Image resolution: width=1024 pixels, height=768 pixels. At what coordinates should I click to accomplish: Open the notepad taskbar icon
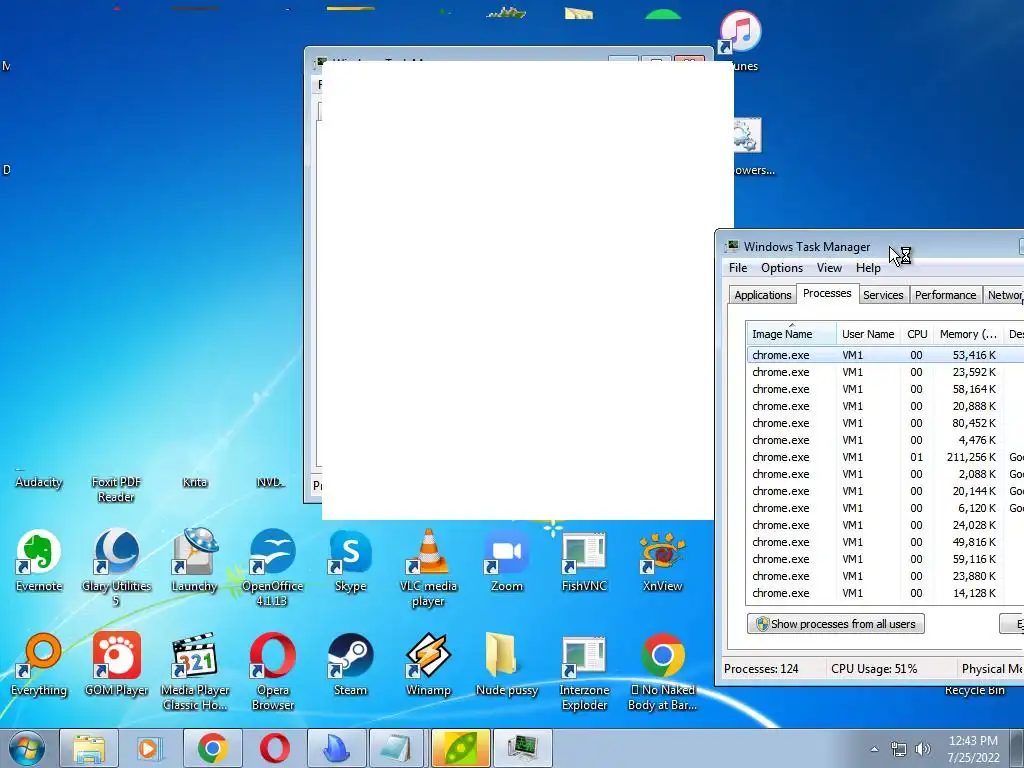pos(398,748)
